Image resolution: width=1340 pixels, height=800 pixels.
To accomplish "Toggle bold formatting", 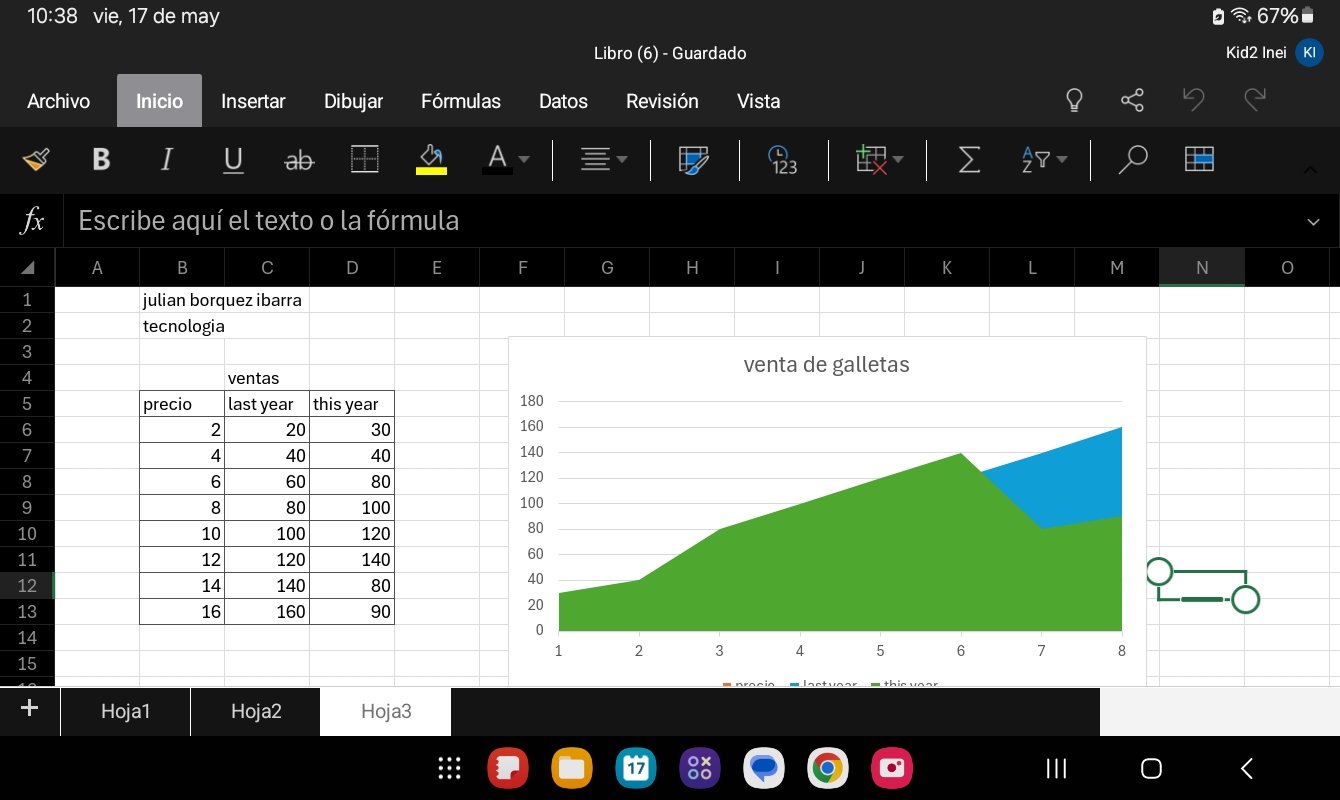I will 101,160.
